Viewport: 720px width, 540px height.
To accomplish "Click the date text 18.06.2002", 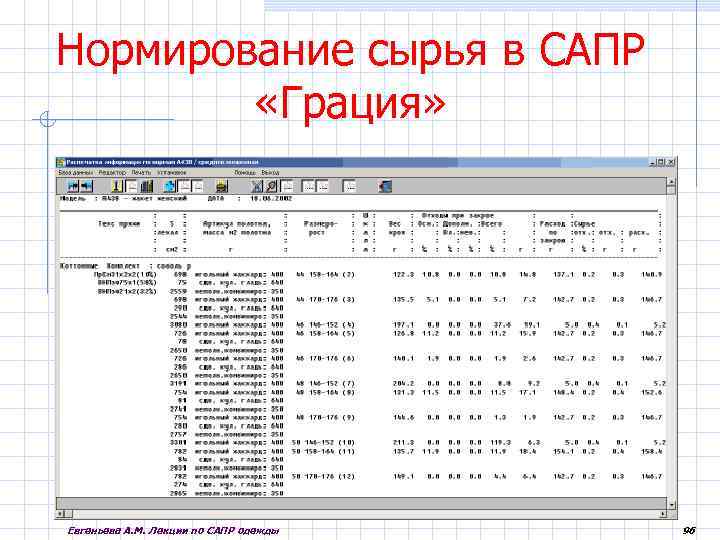I will coord(271,199).
